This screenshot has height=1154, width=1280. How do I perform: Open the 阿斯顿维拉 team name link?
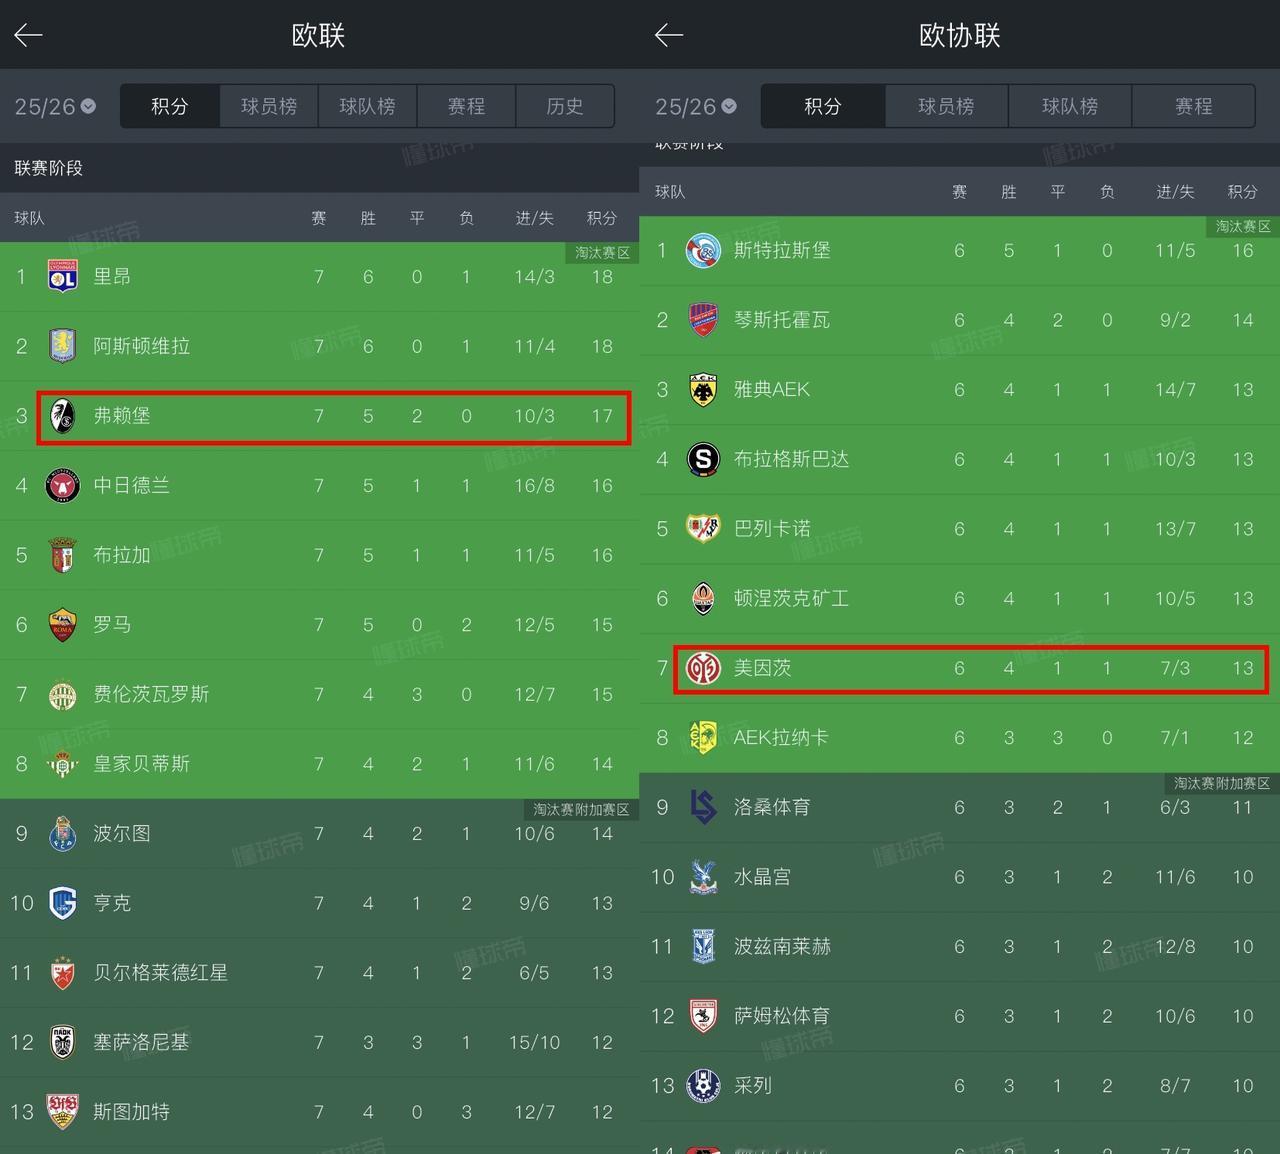141,346
